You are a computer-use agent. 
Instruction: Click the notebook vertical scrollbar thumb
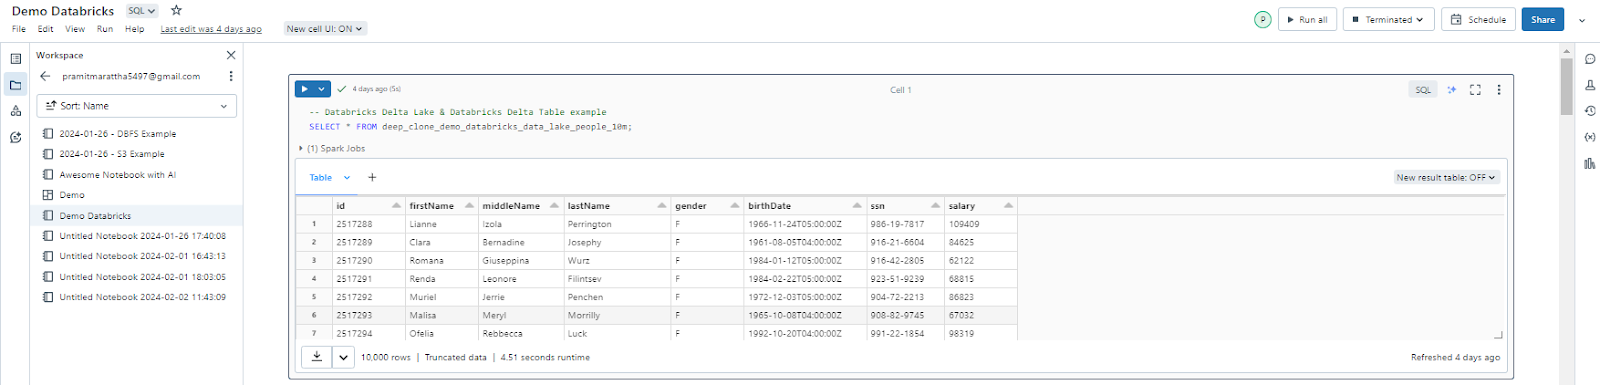click(x=1567, y=87)
